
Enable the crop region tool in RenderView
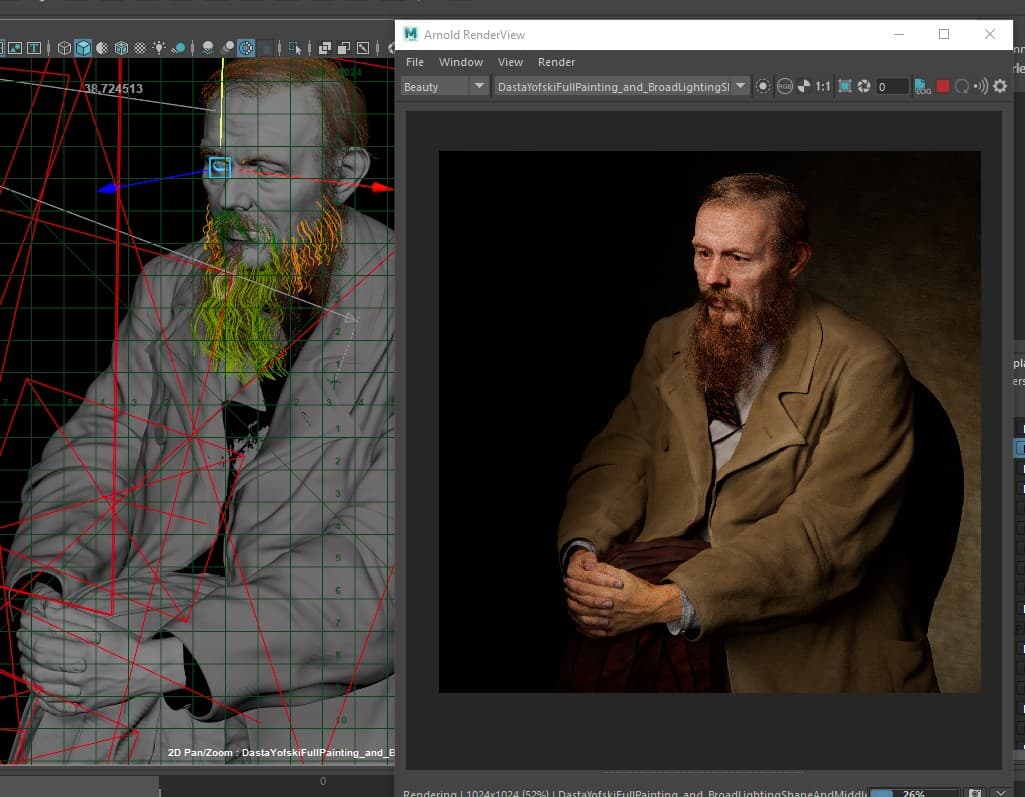point(845,86)
